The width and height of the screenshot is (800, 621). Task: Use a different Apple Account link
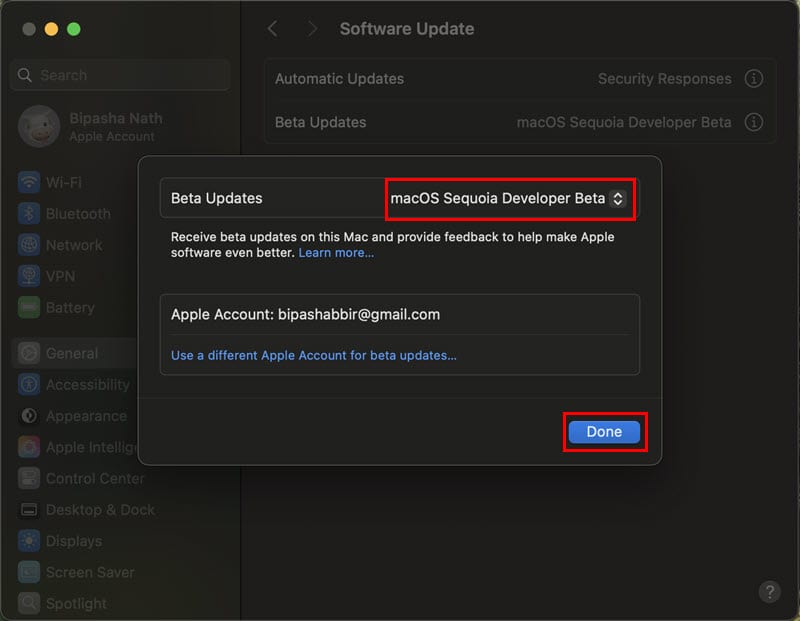coord(313,355)
